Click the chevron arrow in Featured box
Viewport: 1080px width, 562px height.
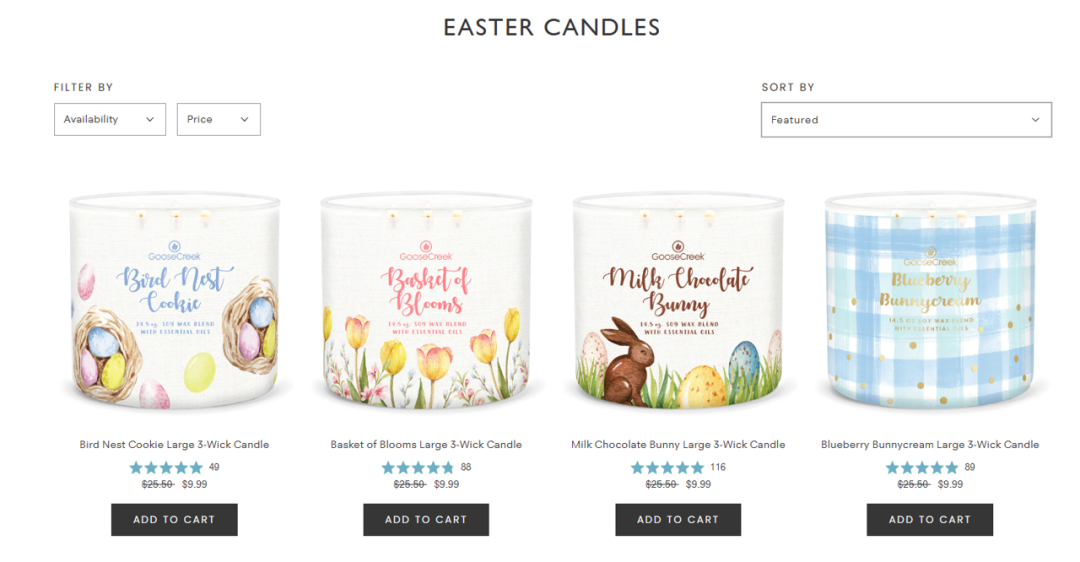tap(1035, 120)
